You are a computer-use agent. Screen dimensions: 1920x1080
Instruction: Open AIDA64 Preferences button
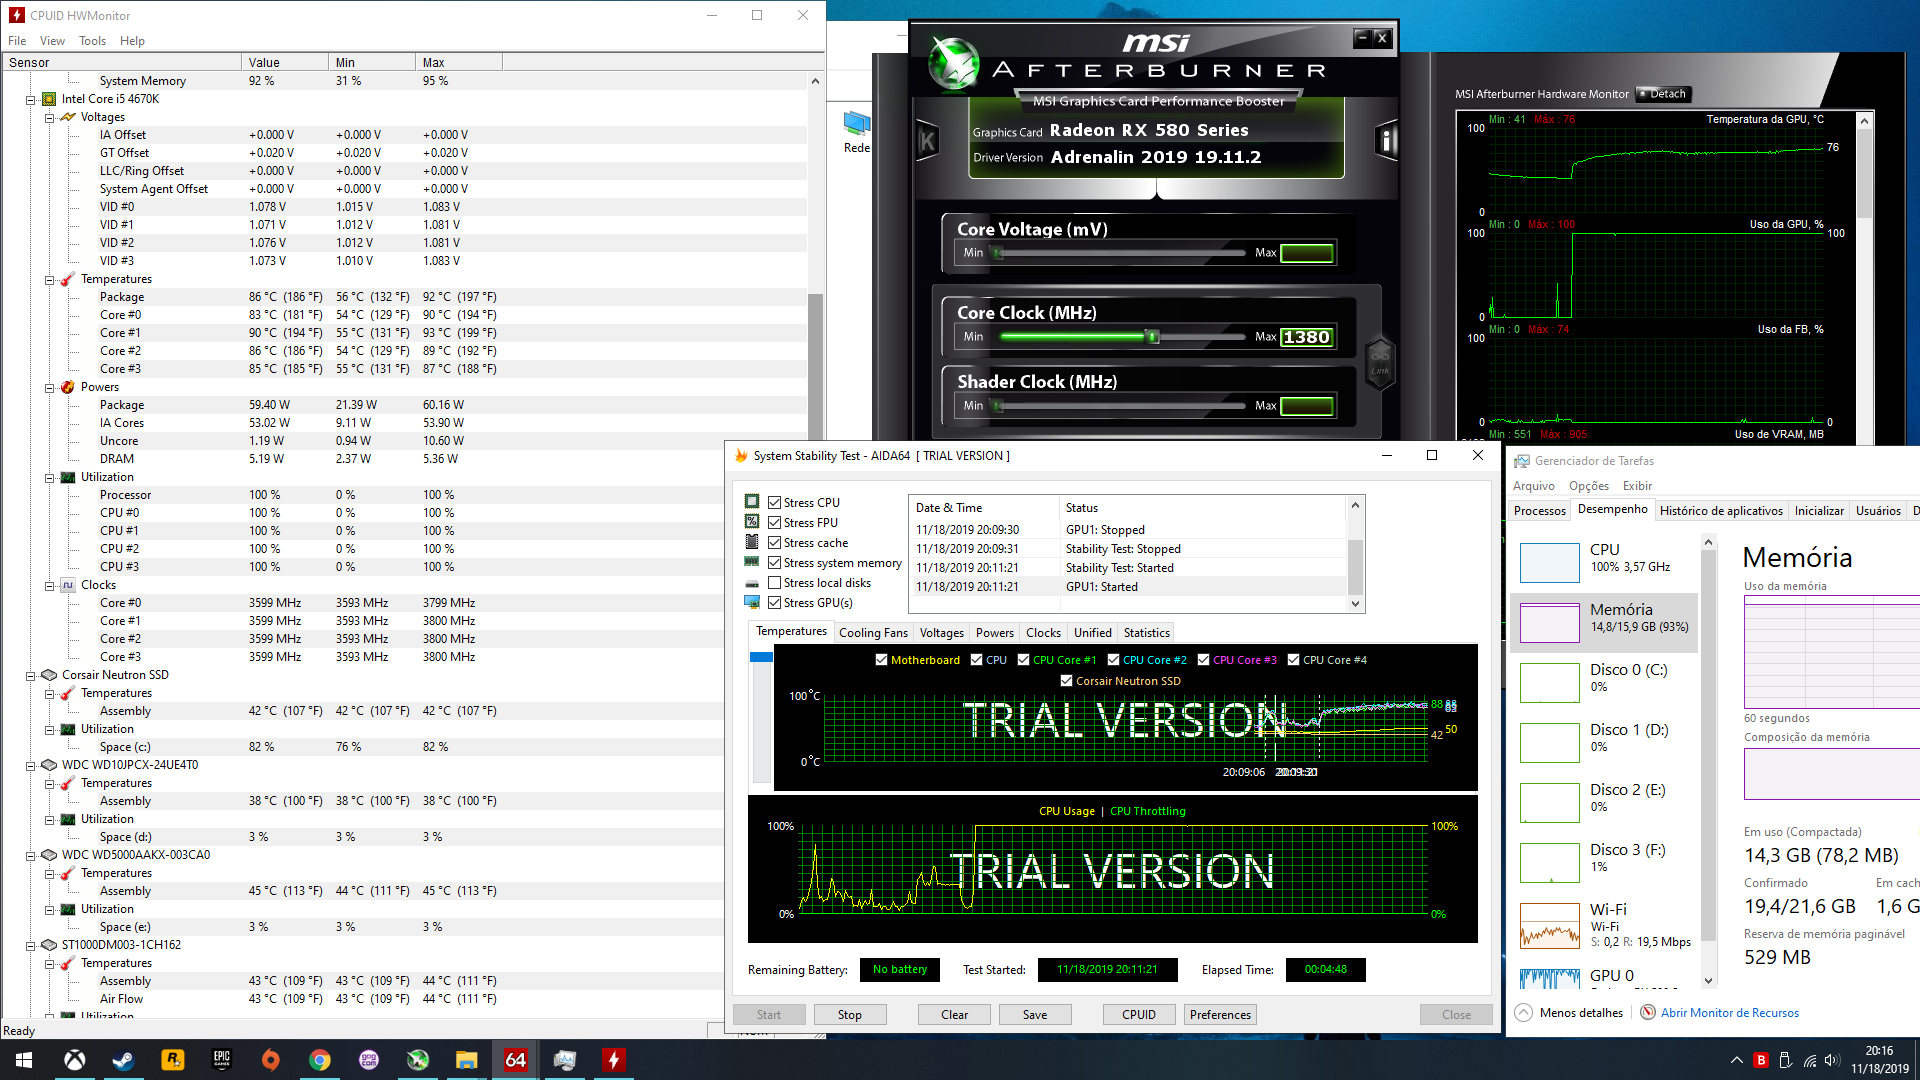coord(1220,1014)
